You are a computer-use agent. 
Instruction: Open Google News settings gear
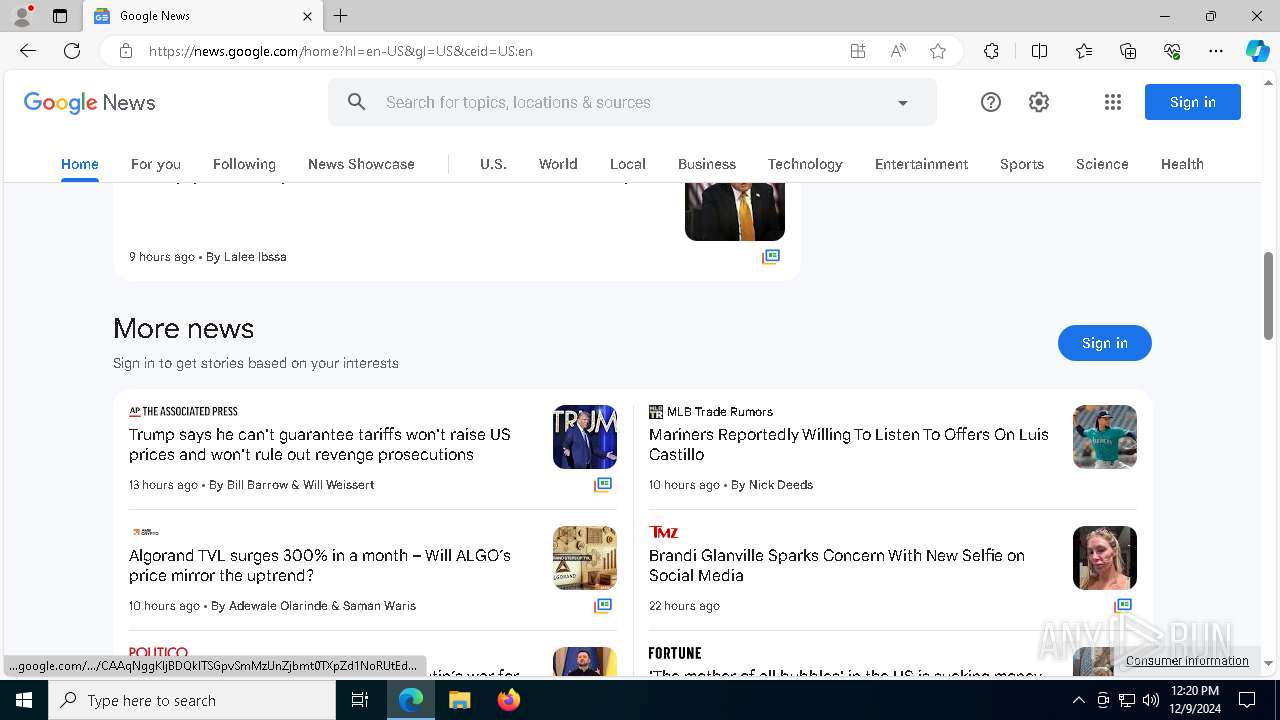[x=1039, y=102]
